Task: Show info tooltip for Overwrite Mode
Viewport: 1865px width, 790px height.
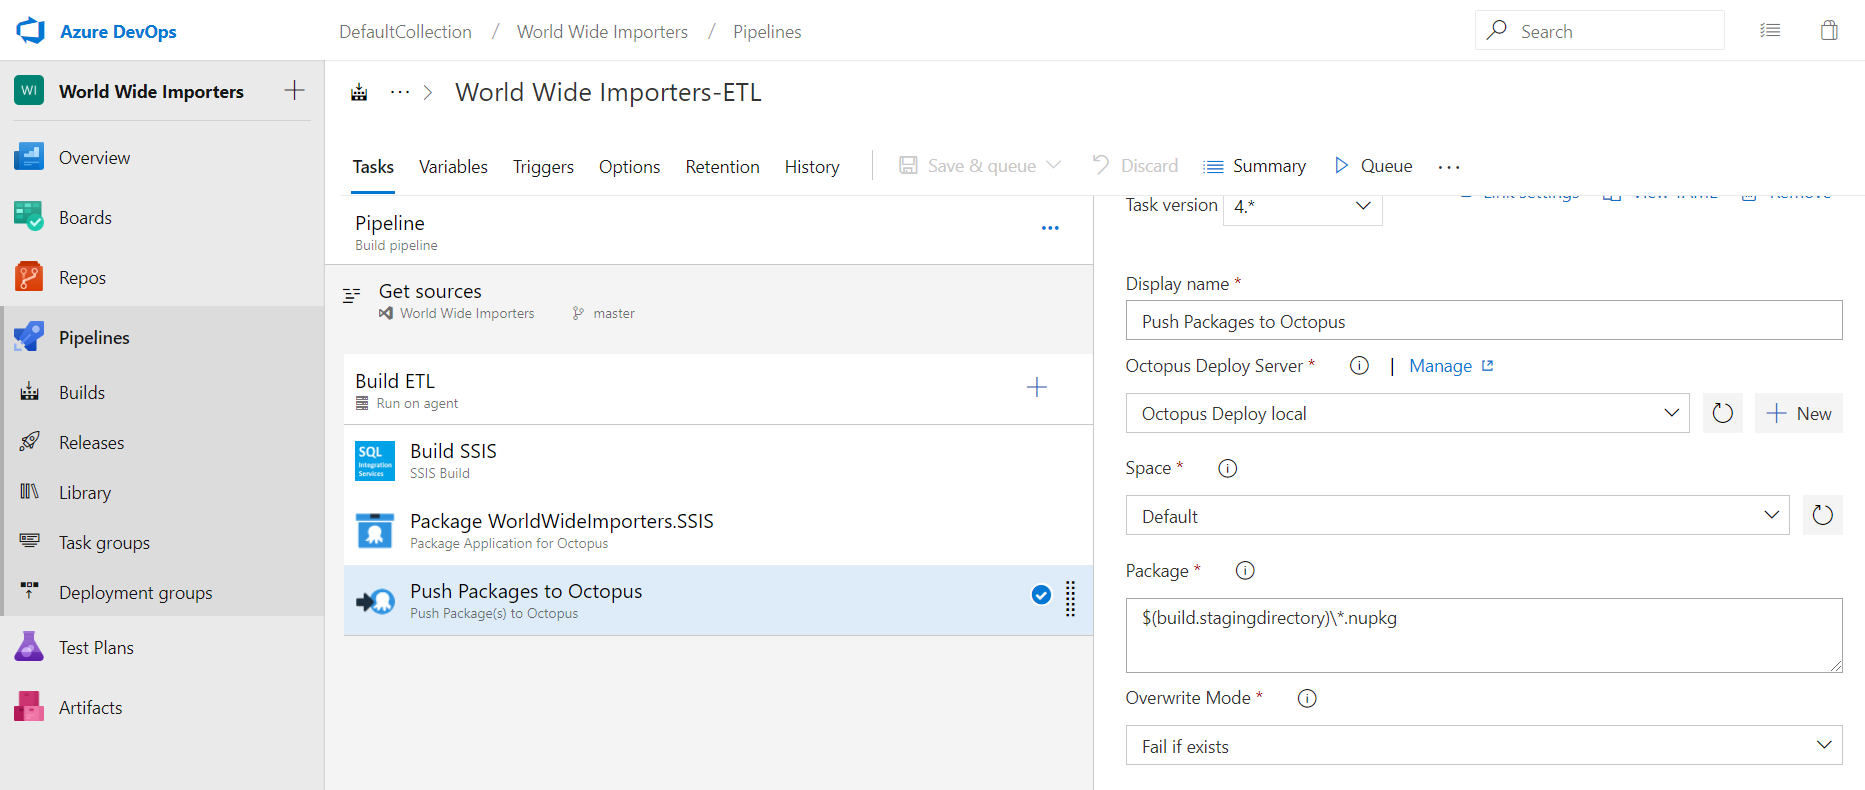Action: (x=1307, y=699)
